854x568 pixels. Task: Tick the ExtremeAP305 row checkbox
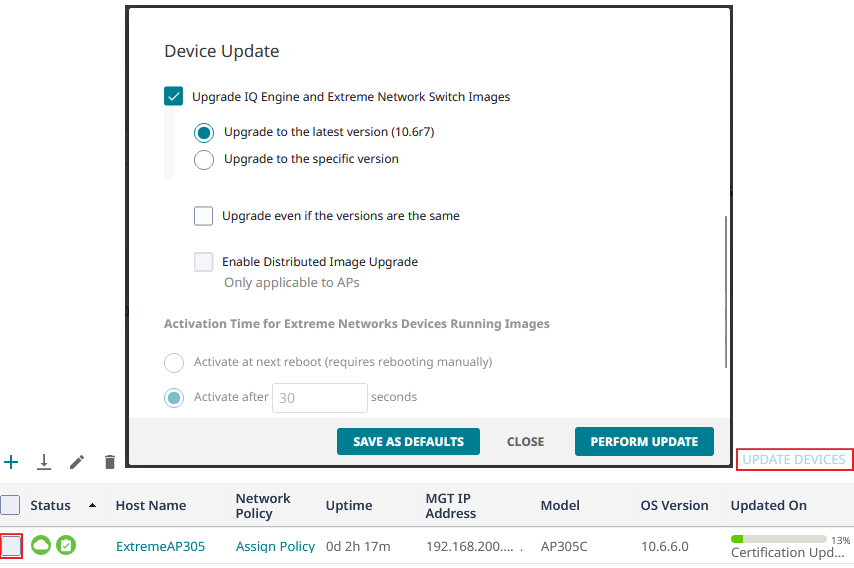[x=11, y=546]
